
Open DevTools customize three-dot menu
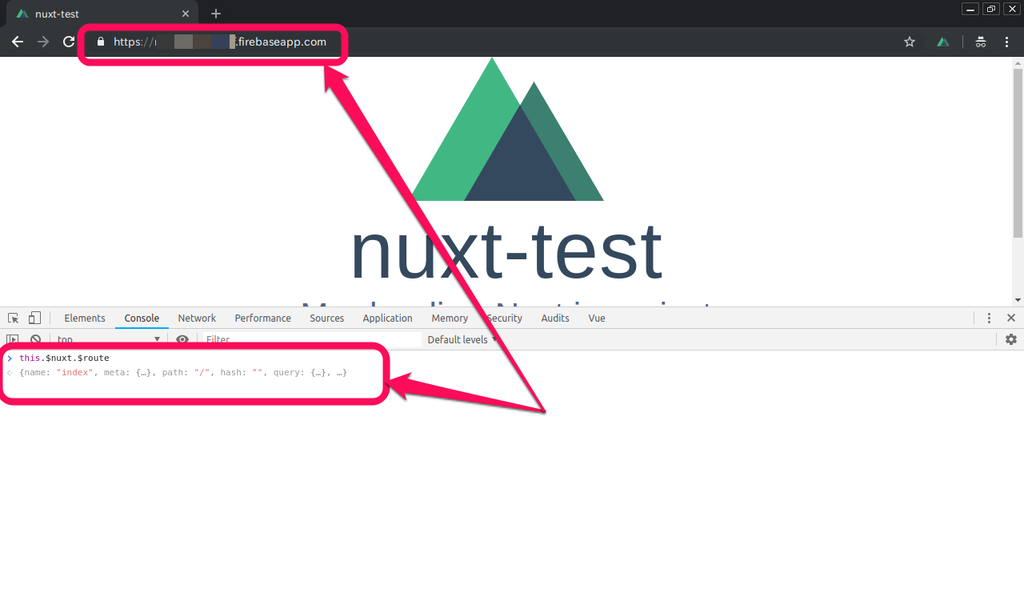(989, 318)
